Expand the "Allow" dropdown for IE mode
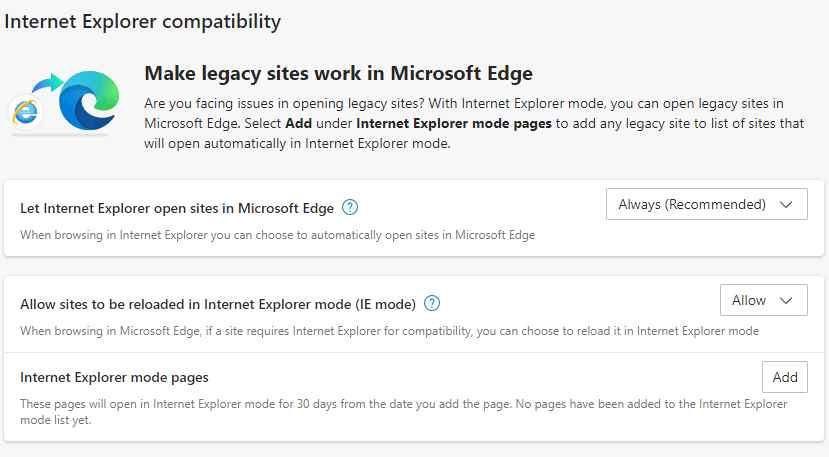 (x=763, y=300)
